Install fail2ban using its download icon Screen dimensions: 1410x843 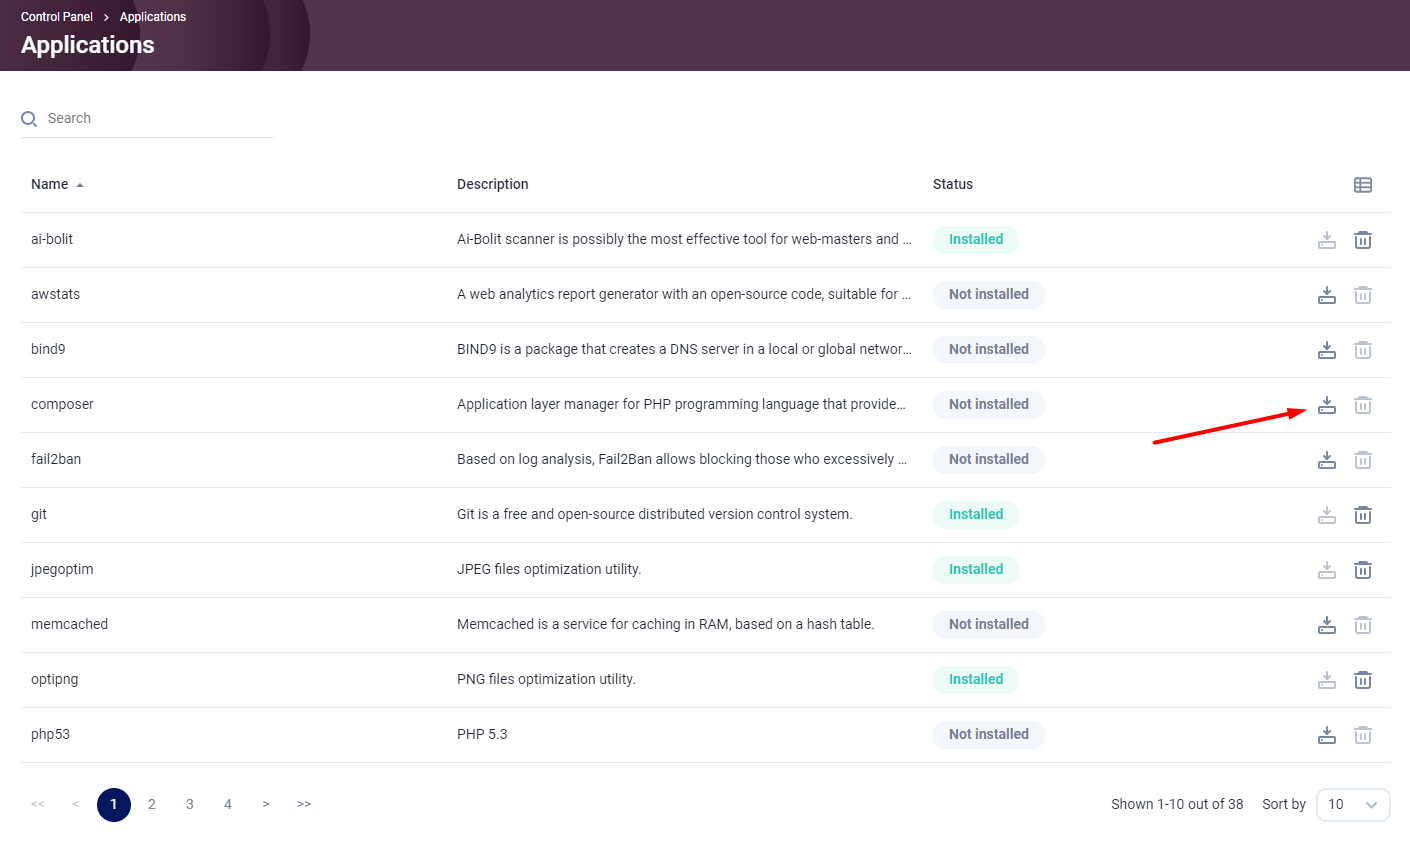click(1327, 460)
